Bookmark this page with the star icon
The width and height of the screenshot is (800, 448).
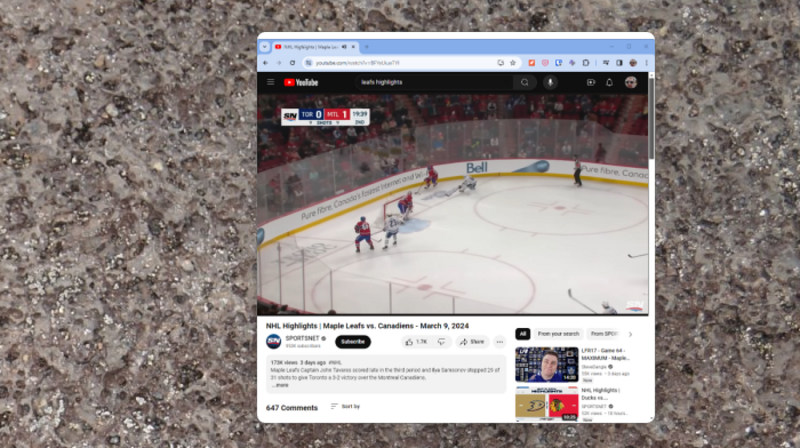coord(512,62)
